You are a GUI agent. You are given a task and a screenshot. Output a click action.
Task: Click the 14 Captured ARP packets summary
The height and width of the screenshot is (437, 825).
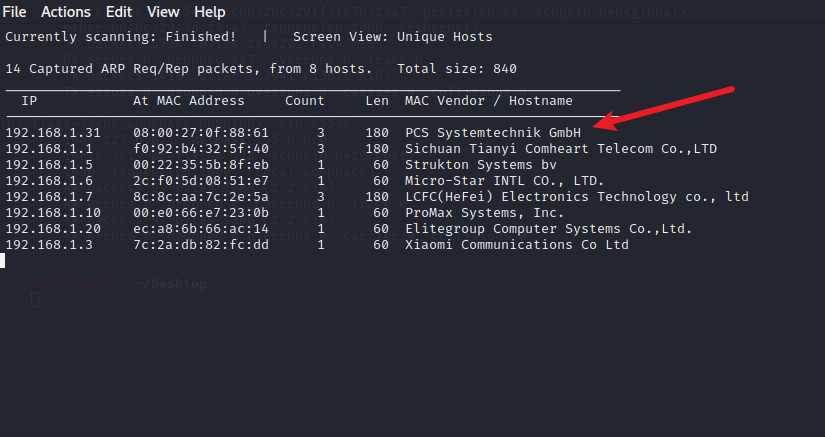point(189,69)
